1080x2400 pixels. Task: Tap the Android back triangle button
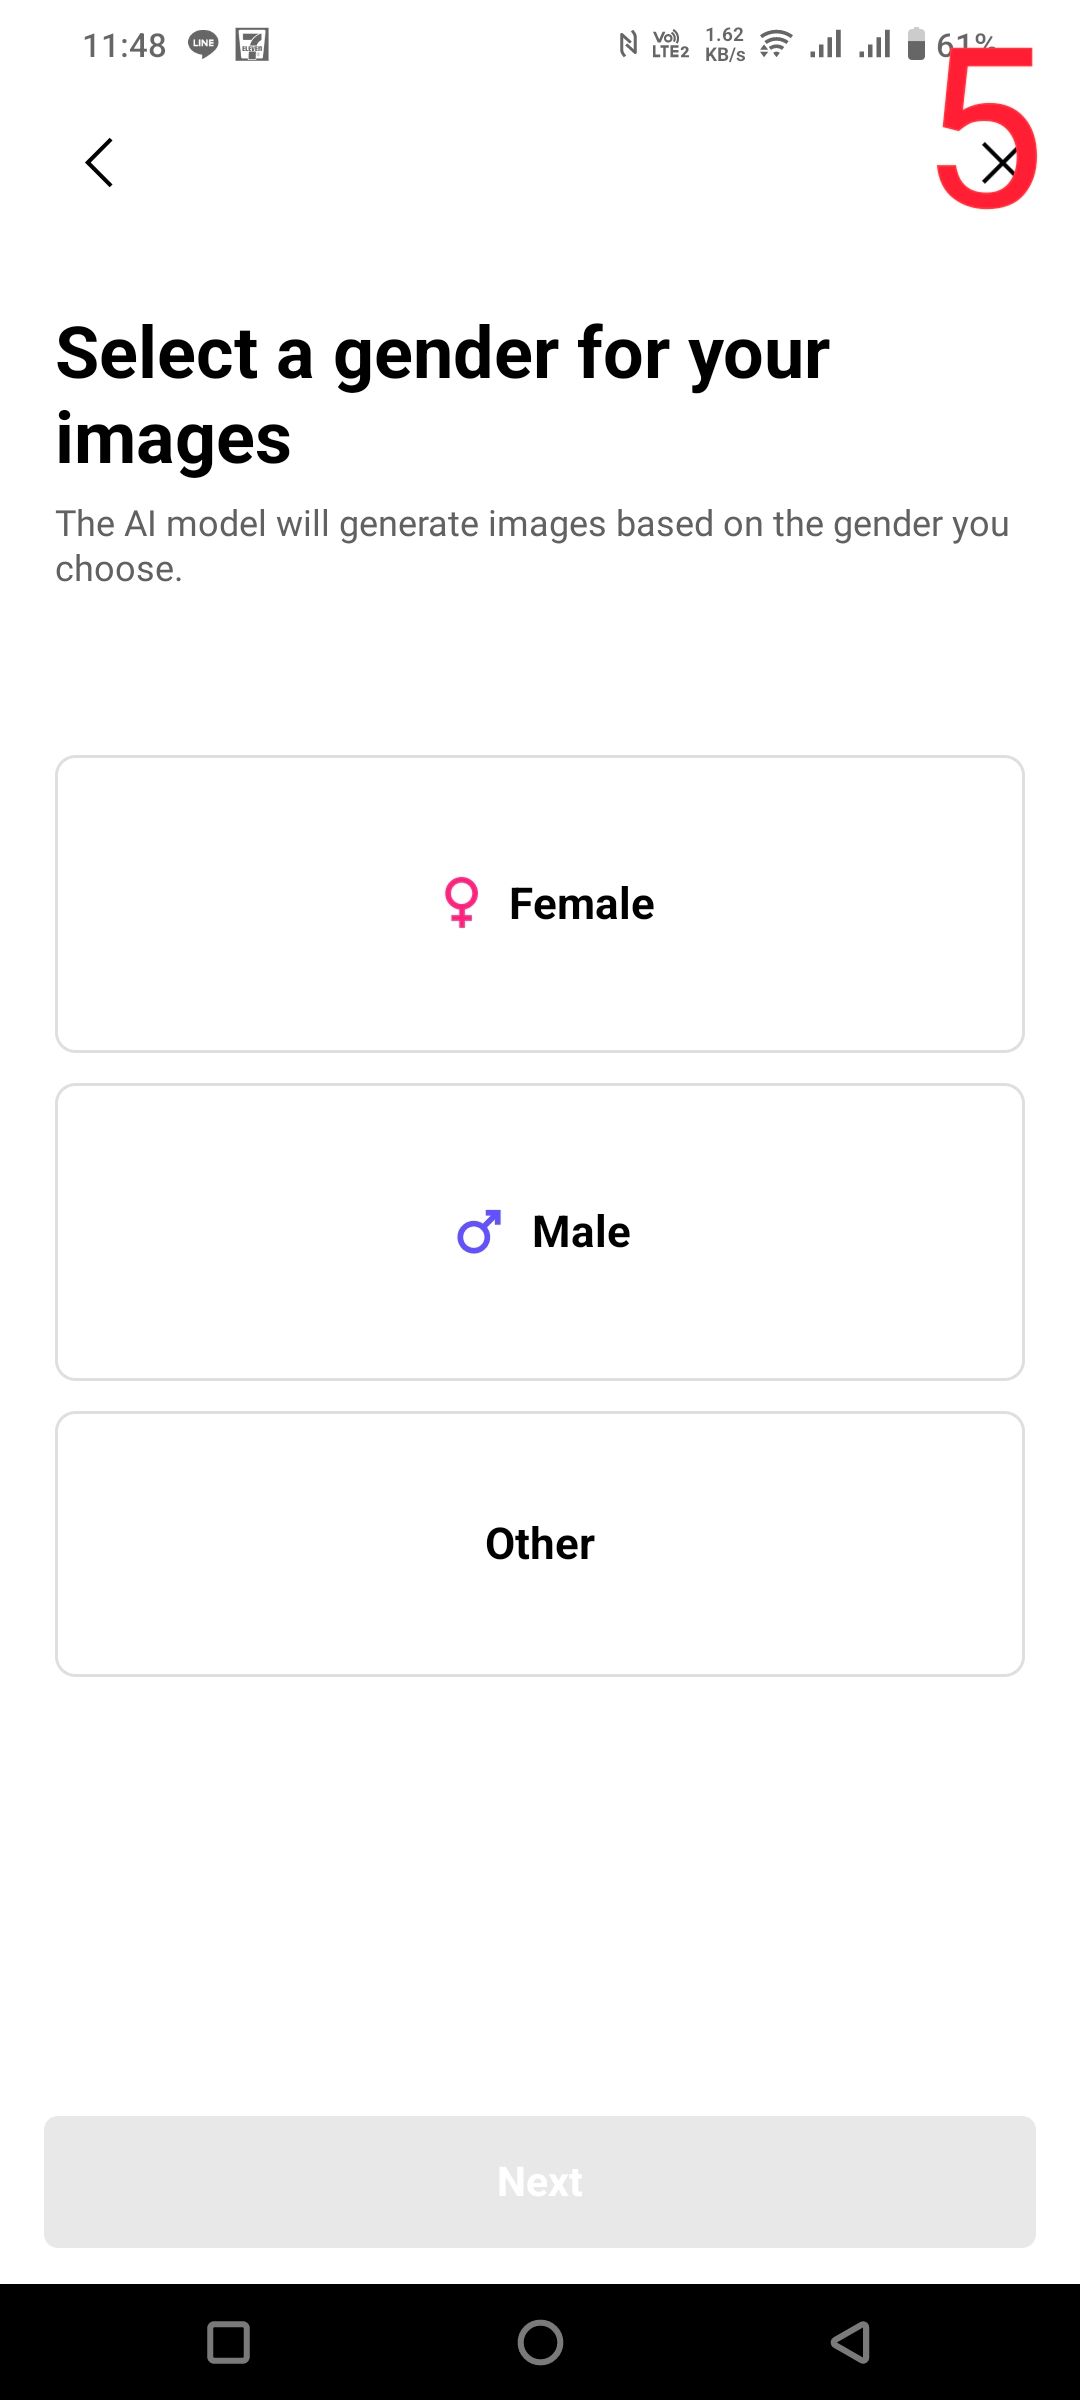click(x=850, y=2342)
